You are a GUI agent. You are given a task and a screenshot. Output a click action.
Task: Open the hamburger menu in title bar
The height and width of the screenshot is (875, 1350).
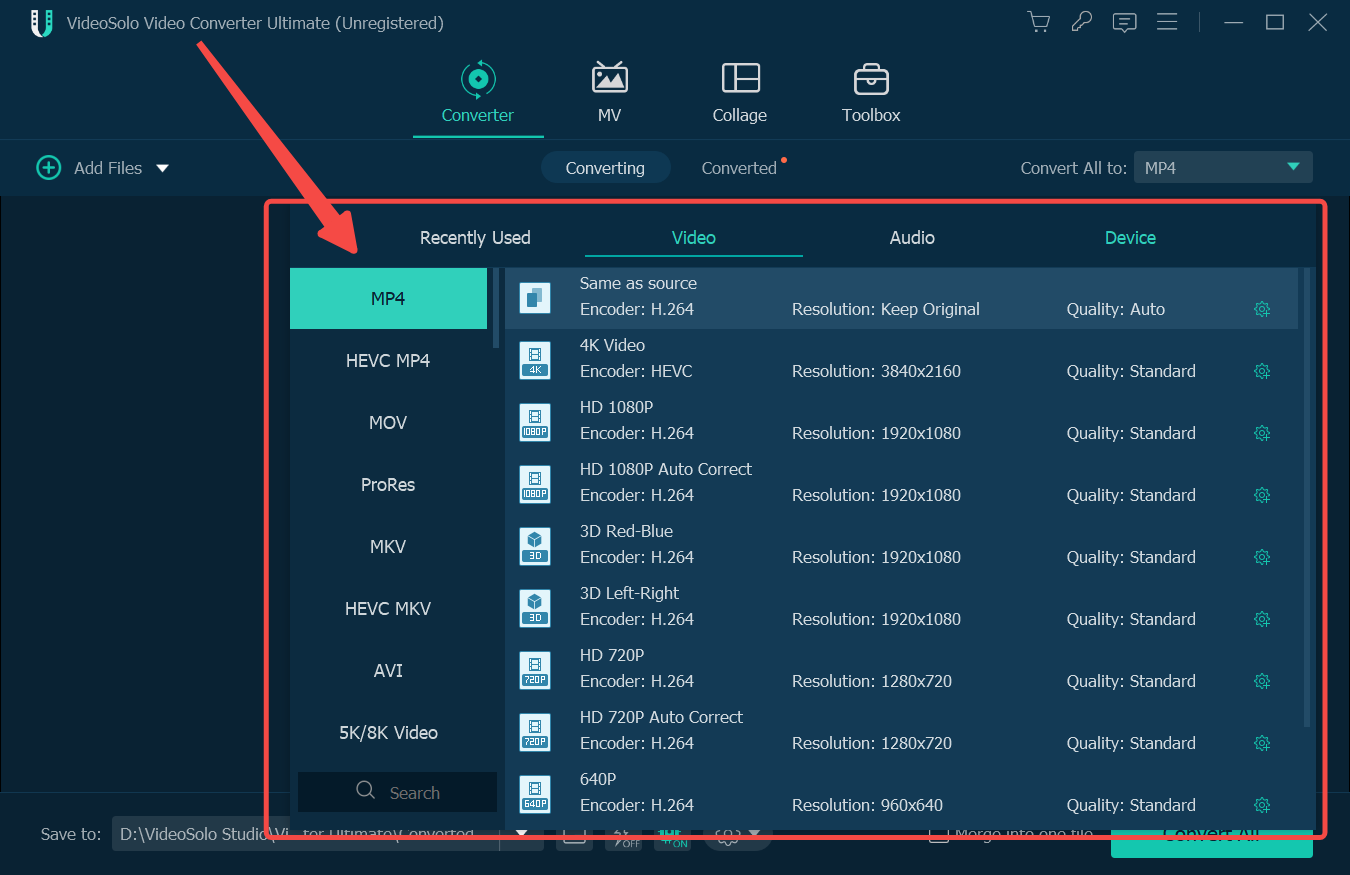pyautogui.click(x=1166, y=22)
